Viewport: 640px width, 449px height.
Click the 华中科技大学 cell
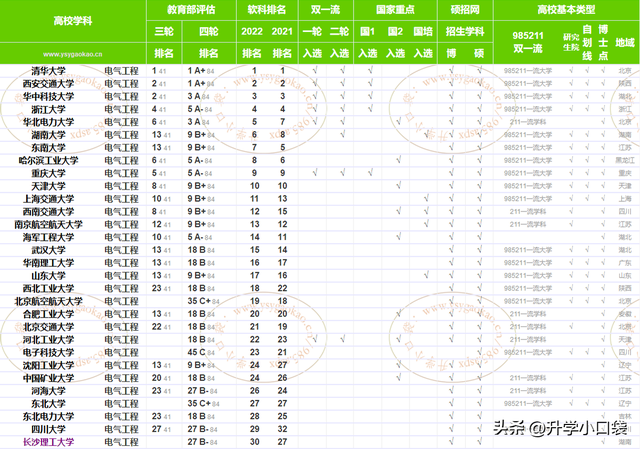(x=48, y=97)
